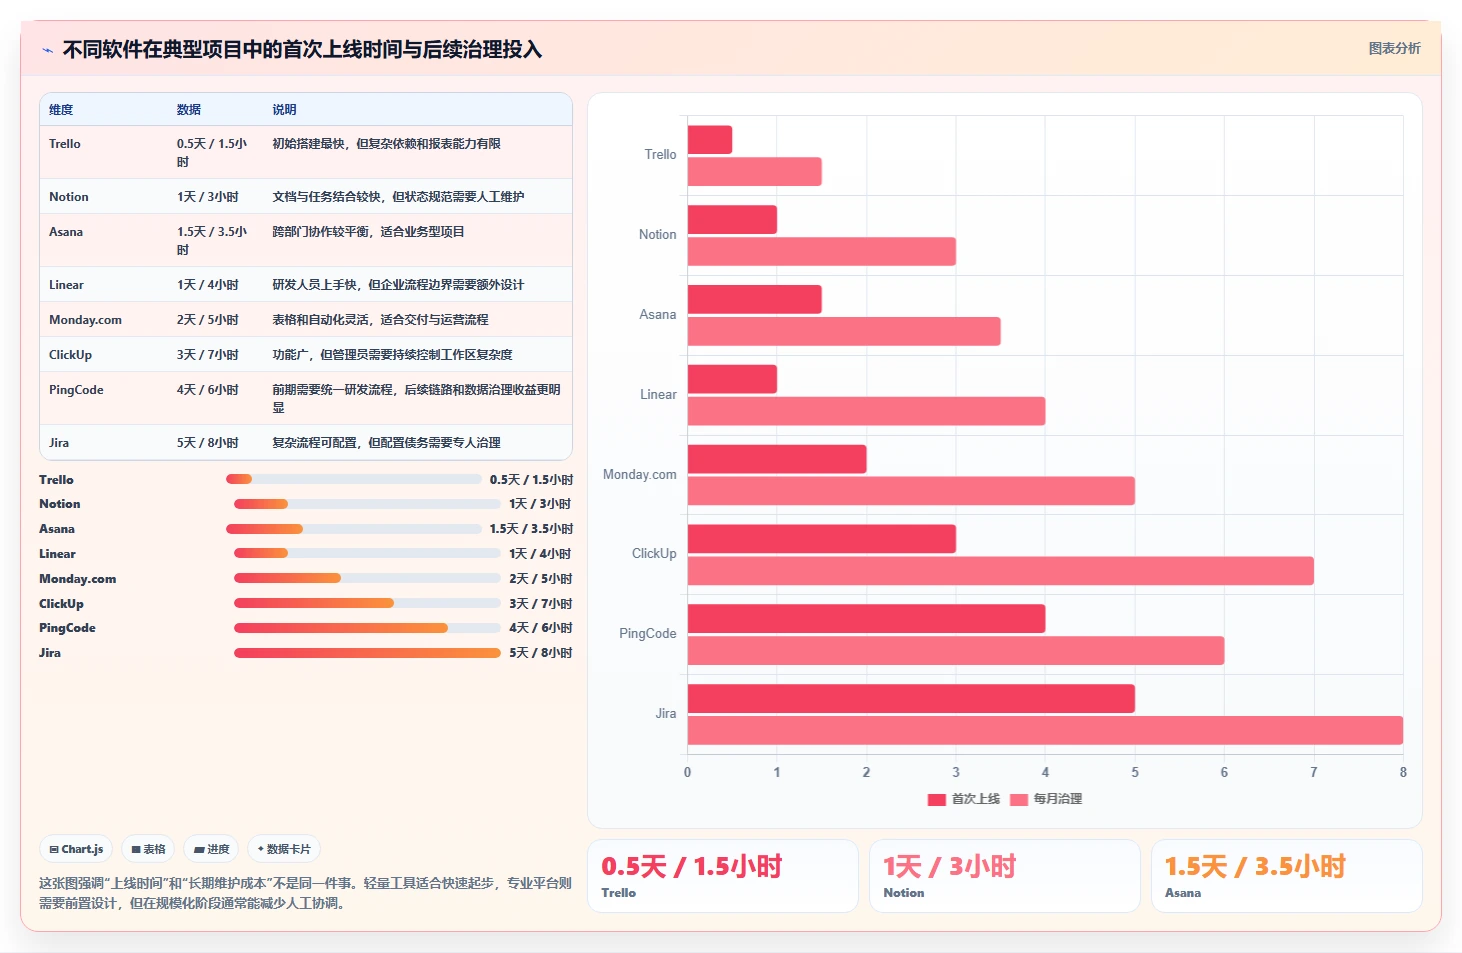The height and width of the screenshot is (953, 1462).
Task: Click the 1.5天 / 3.5小时 value beside Asana's progress bar
Action: click(531, 529)
